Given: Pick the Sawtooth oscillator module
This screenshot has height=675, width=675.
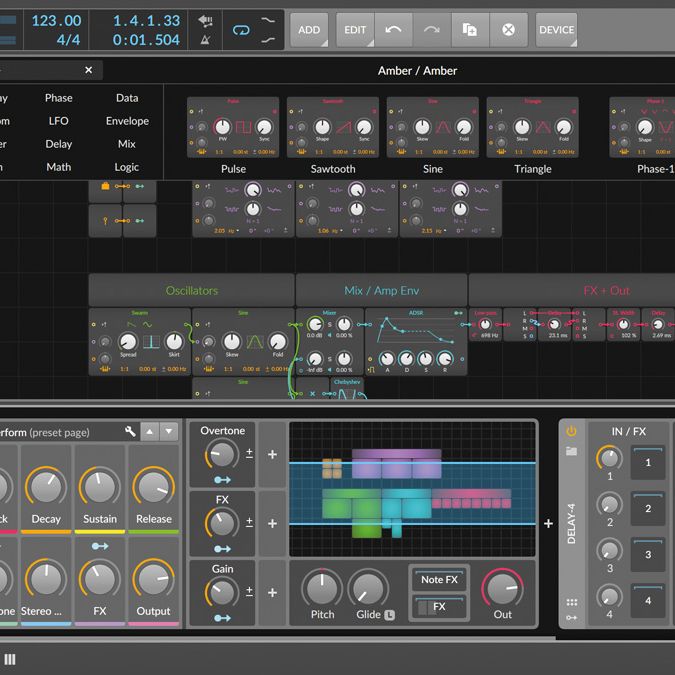Looking at the screenshot, I should click(x=333, y=127).
